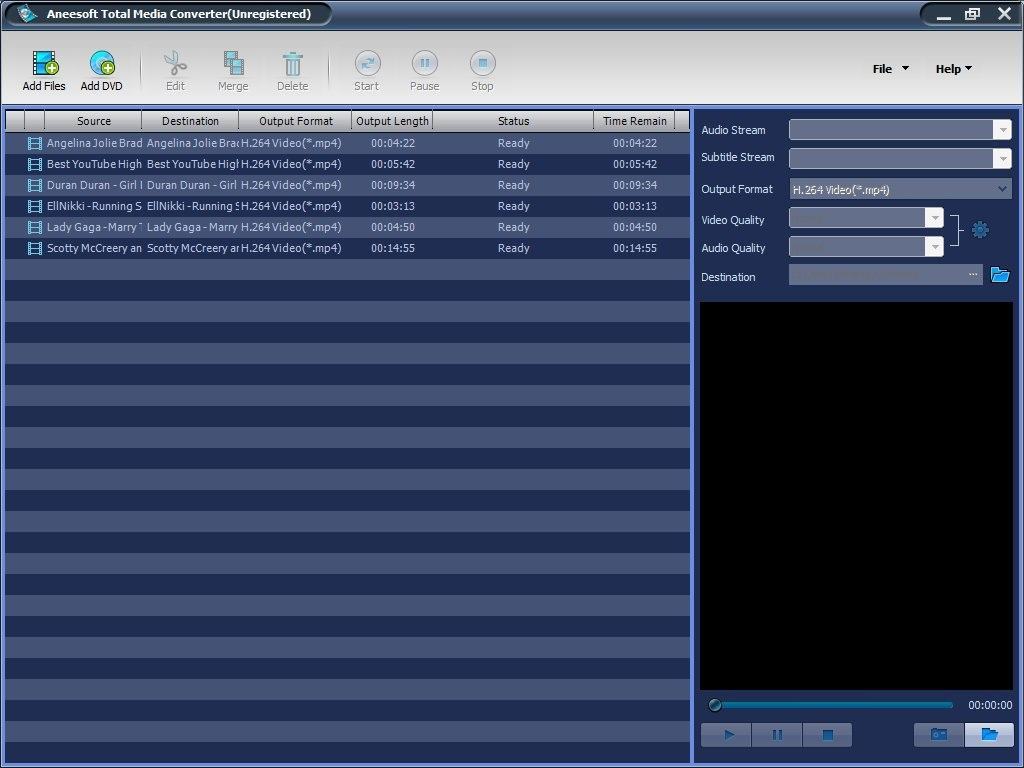
Task: Open advanced settings via gear icon
Action: pyautogui.click(x=980, y=229)
